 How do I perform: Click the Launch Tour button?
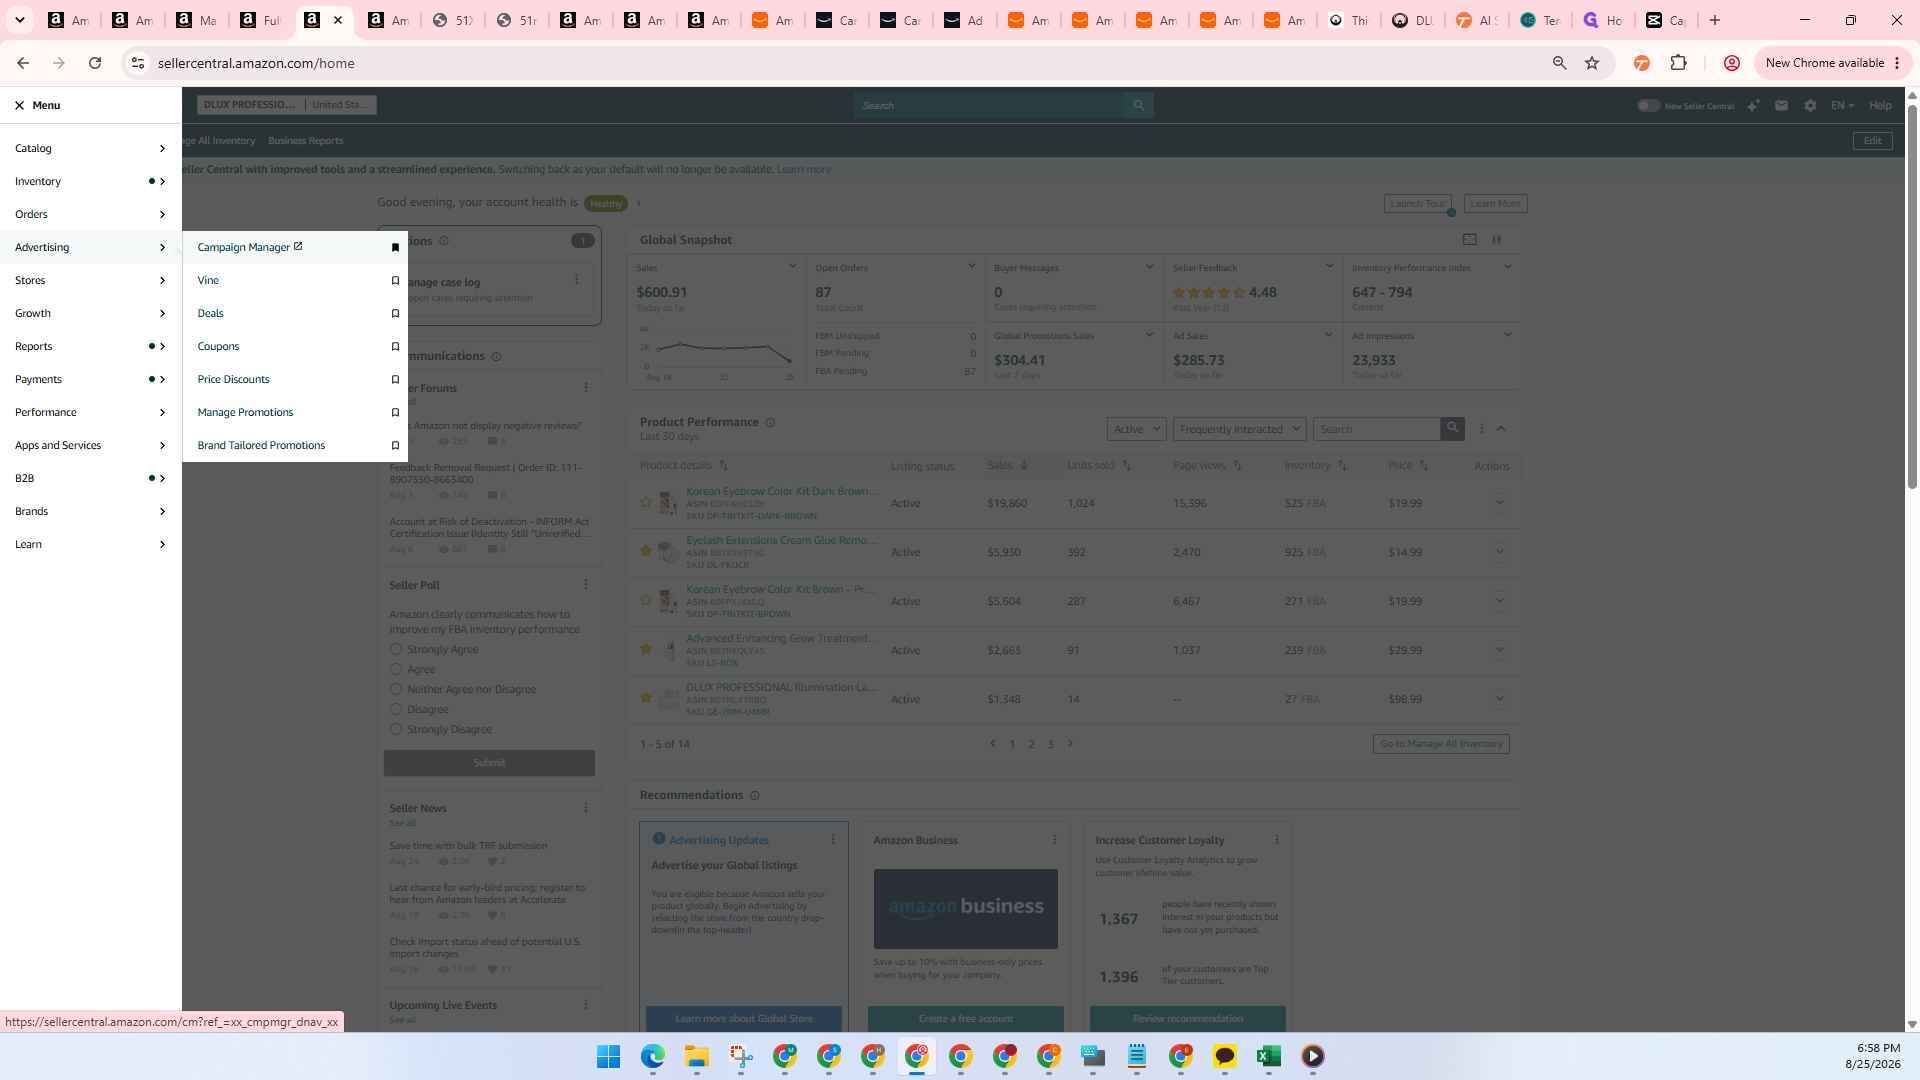(1417, 204)
